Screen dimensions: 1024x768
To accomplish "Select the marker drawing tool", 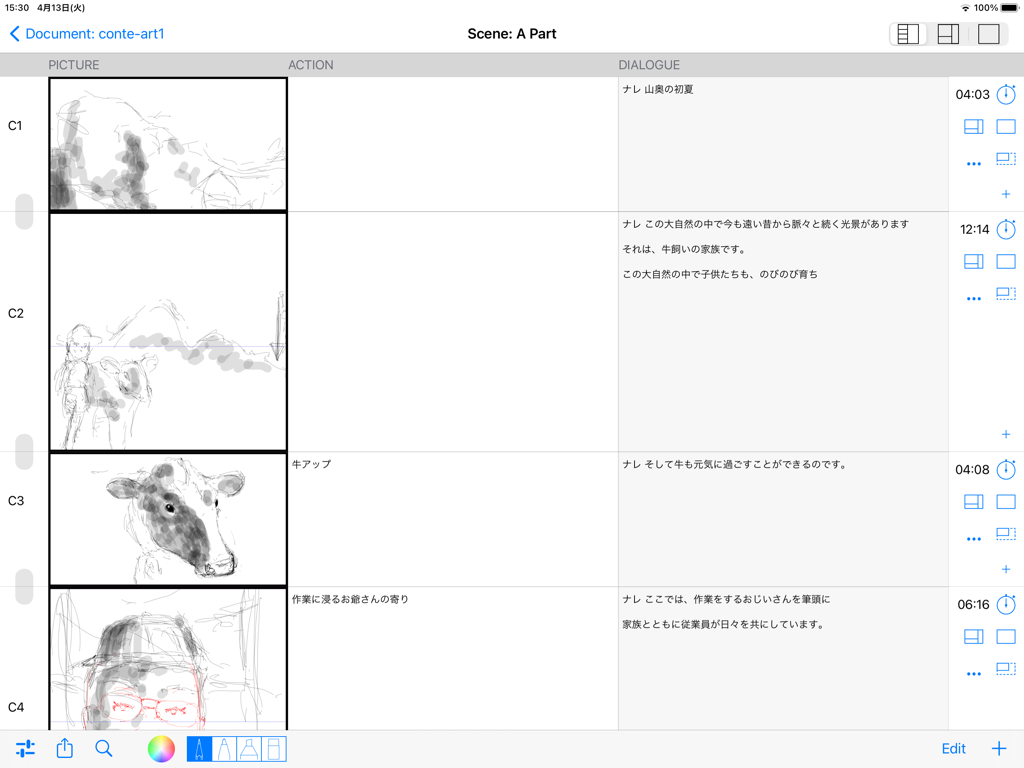I will pos(247,748).
